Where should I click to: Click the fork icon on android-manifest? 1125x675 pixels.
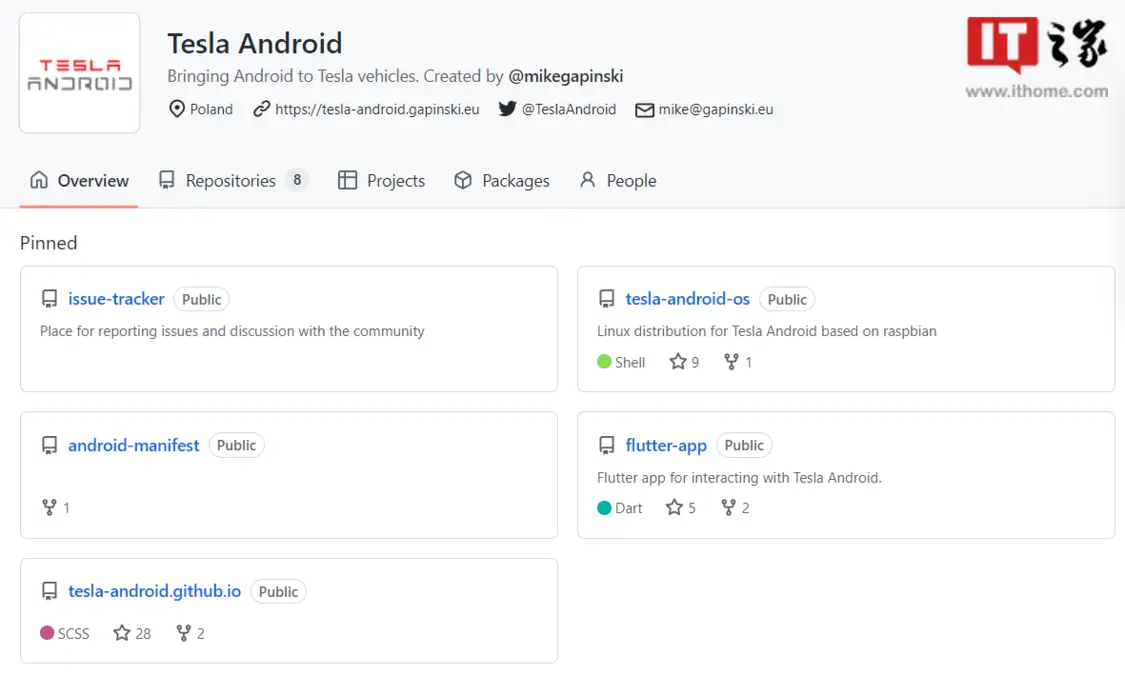pyautogui.click(x=49, y=508)
